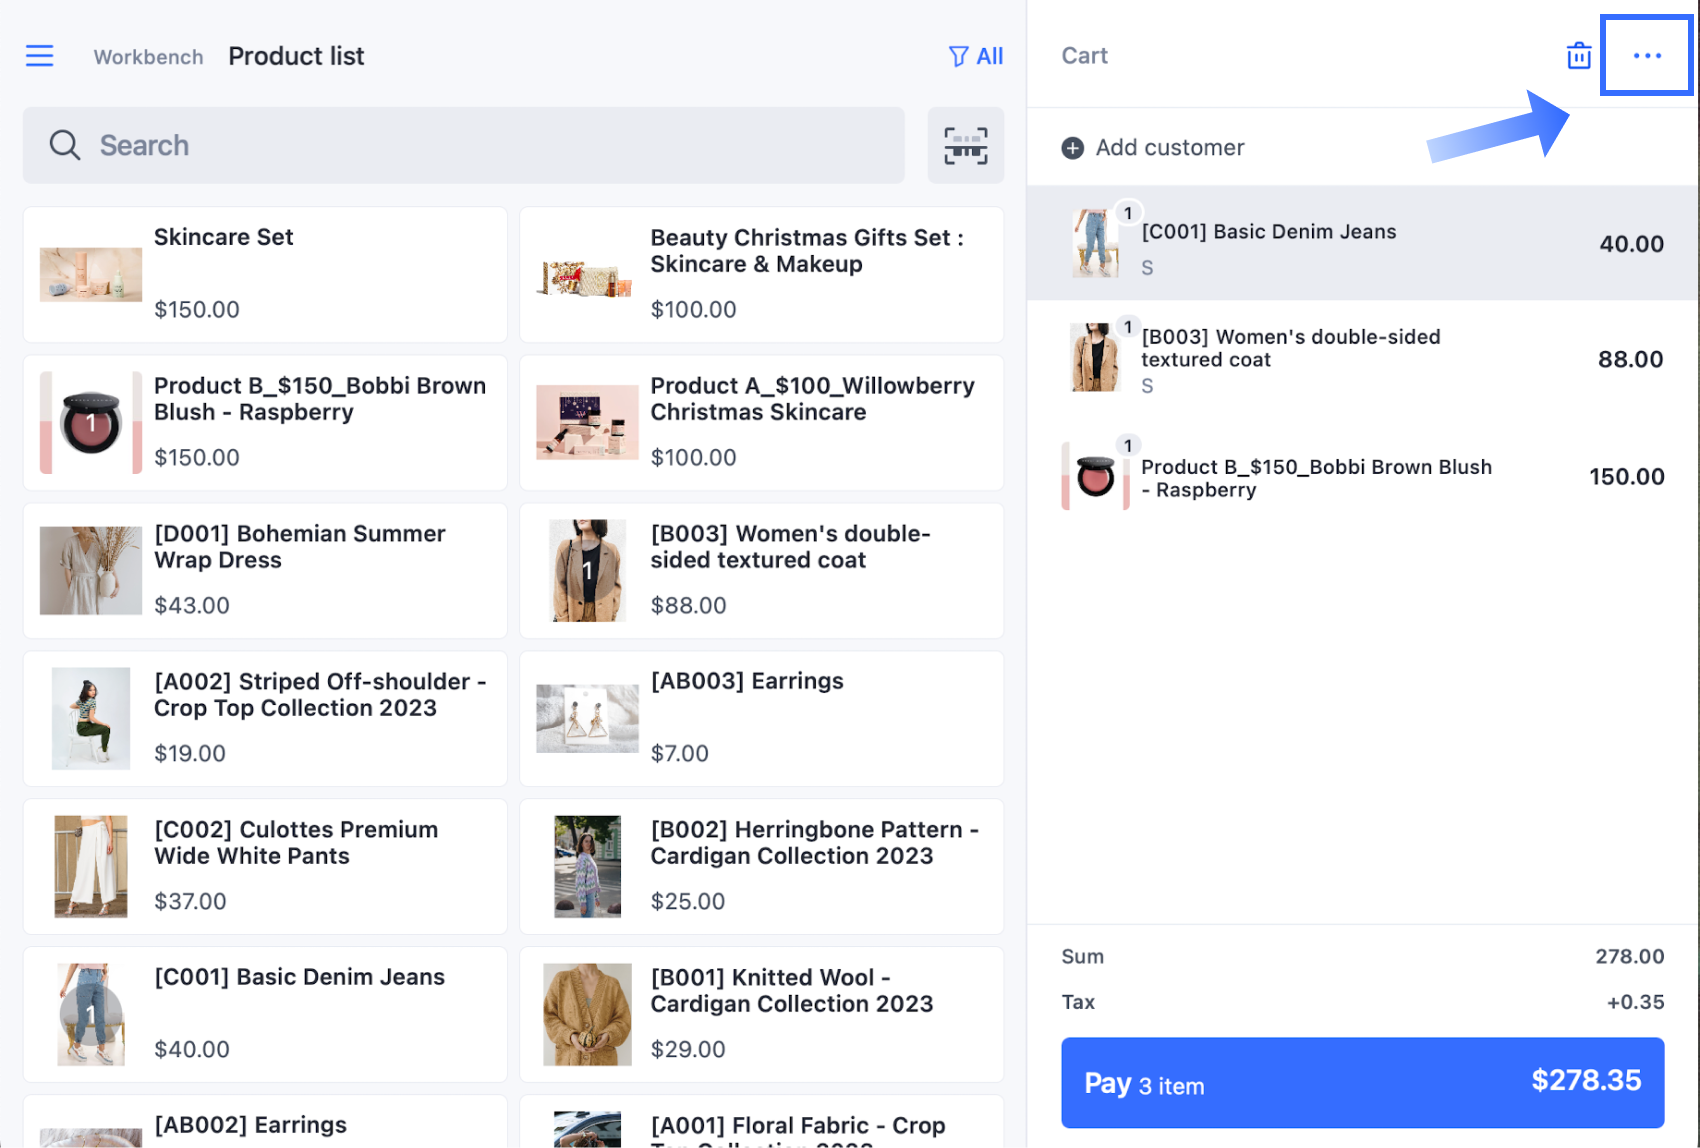Add a customer to the cart
The width and height of the screenshot is (1700, 1148).
tap(1153, 148)
